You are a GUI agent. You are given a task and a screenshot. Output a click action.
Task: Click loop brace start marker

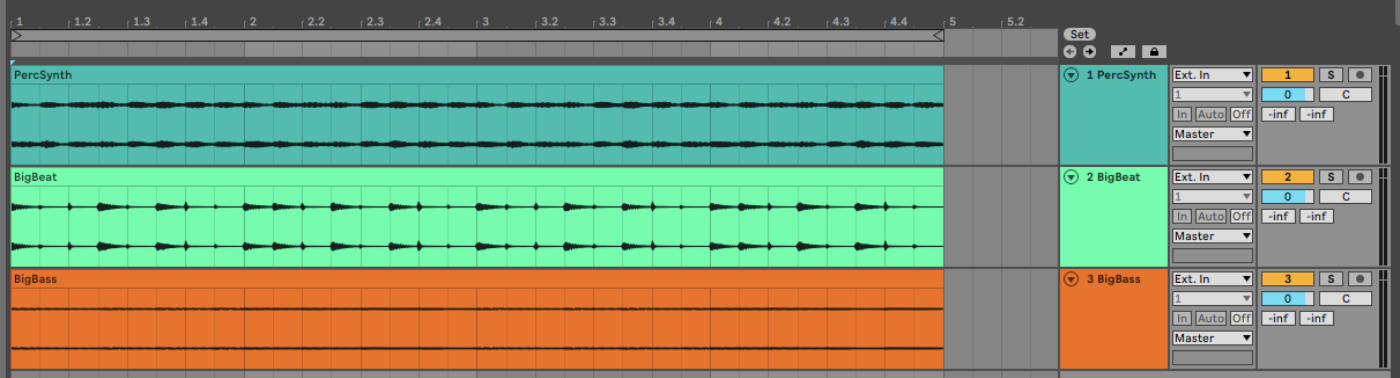[x=16, y=35]
